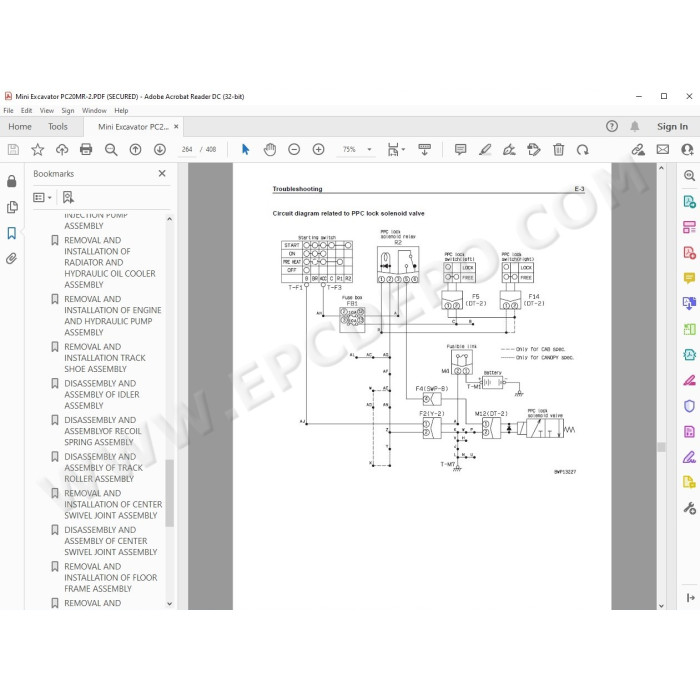Close the Mini Excavator PC2 document tab

coord(176,127)
